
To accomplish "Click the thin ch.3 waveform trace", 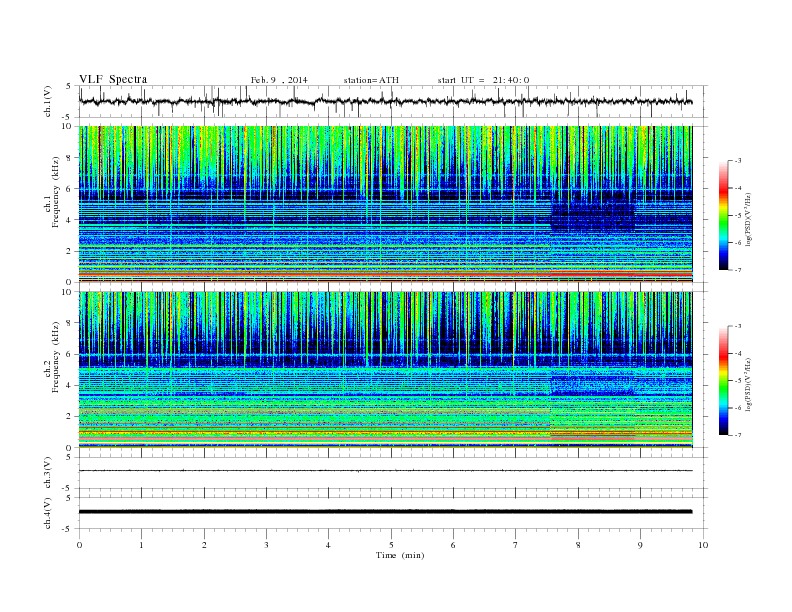I will 385,471.
